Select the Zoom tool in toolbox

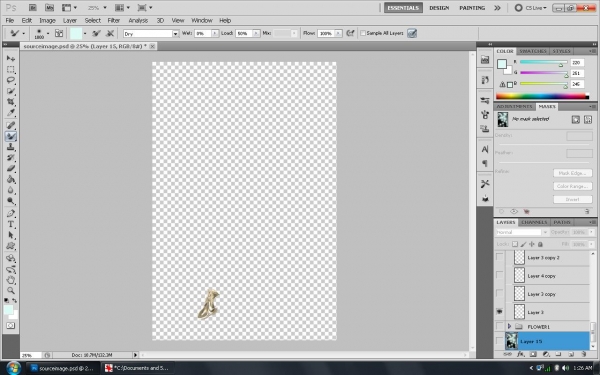click(x=11, y=290)
